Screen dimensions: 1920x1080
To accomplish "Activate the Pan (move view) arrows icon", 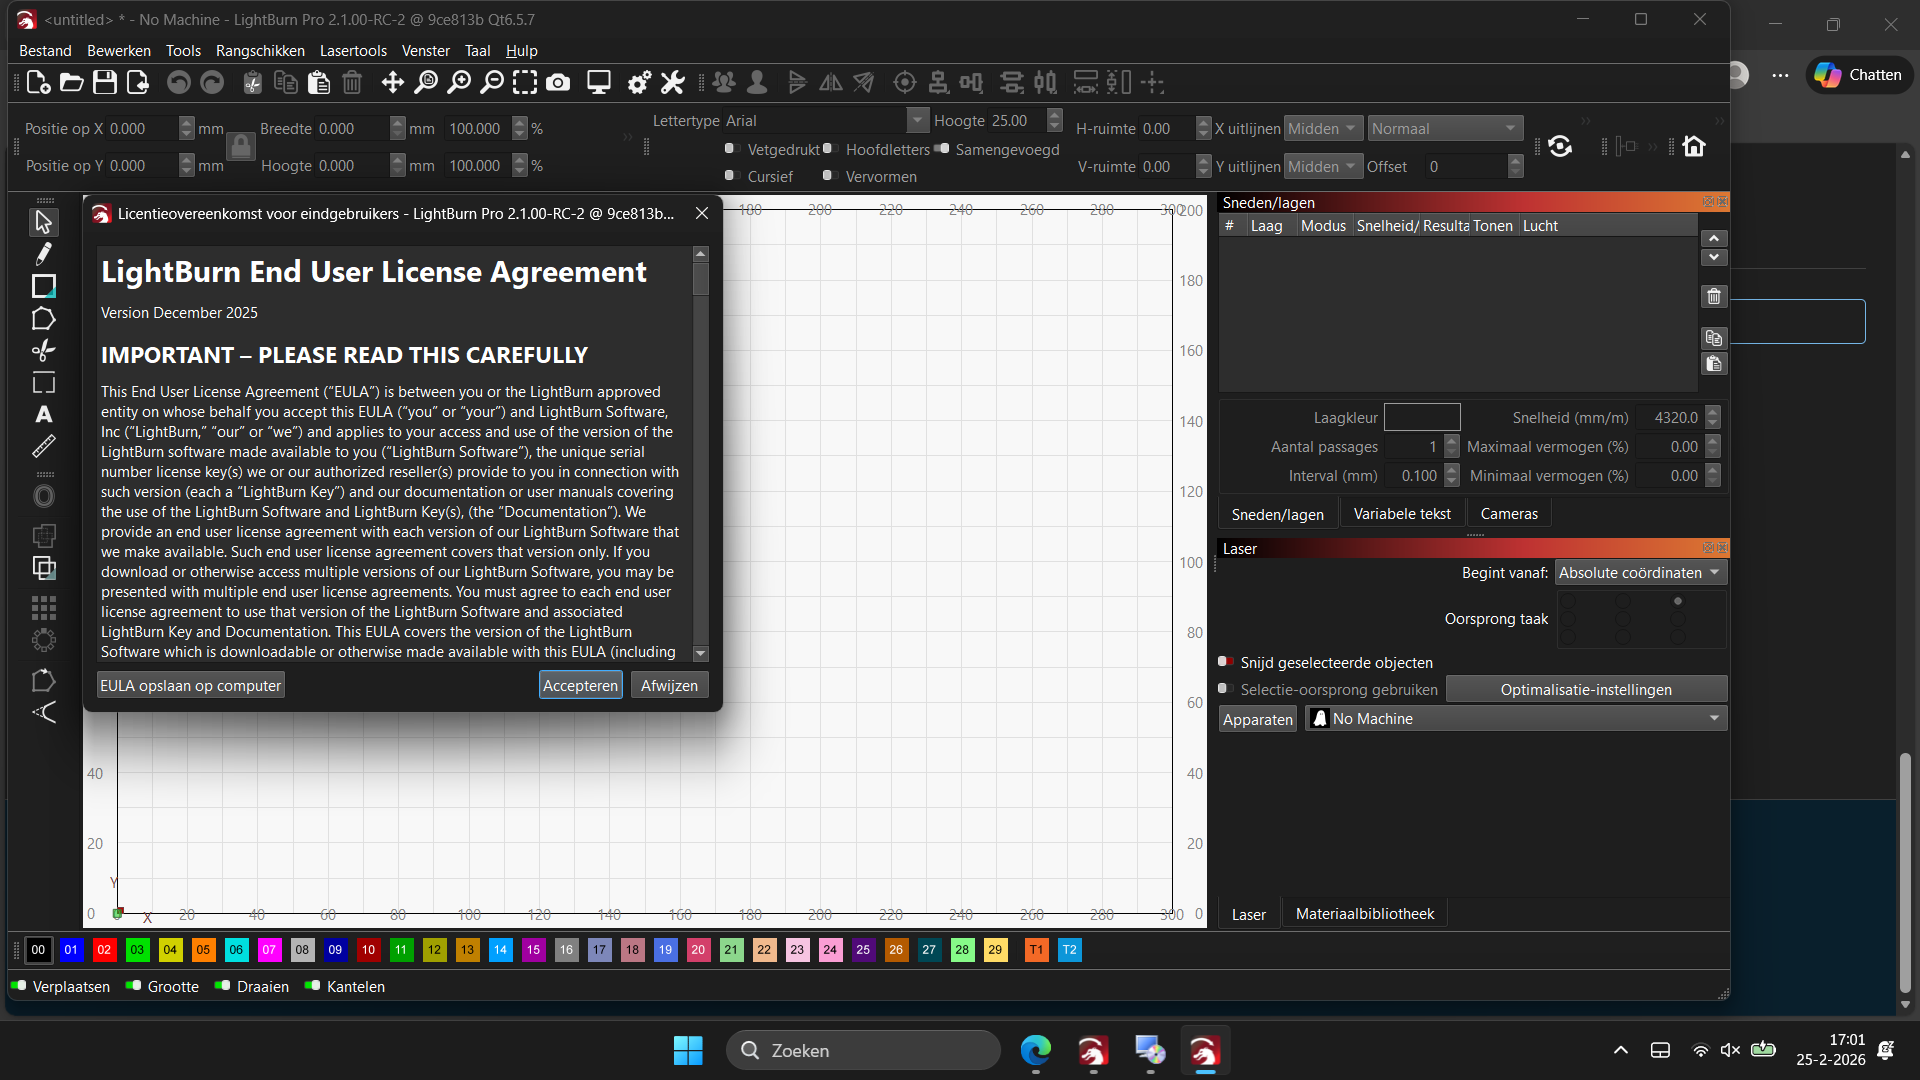I will click(x=392, y=83).
